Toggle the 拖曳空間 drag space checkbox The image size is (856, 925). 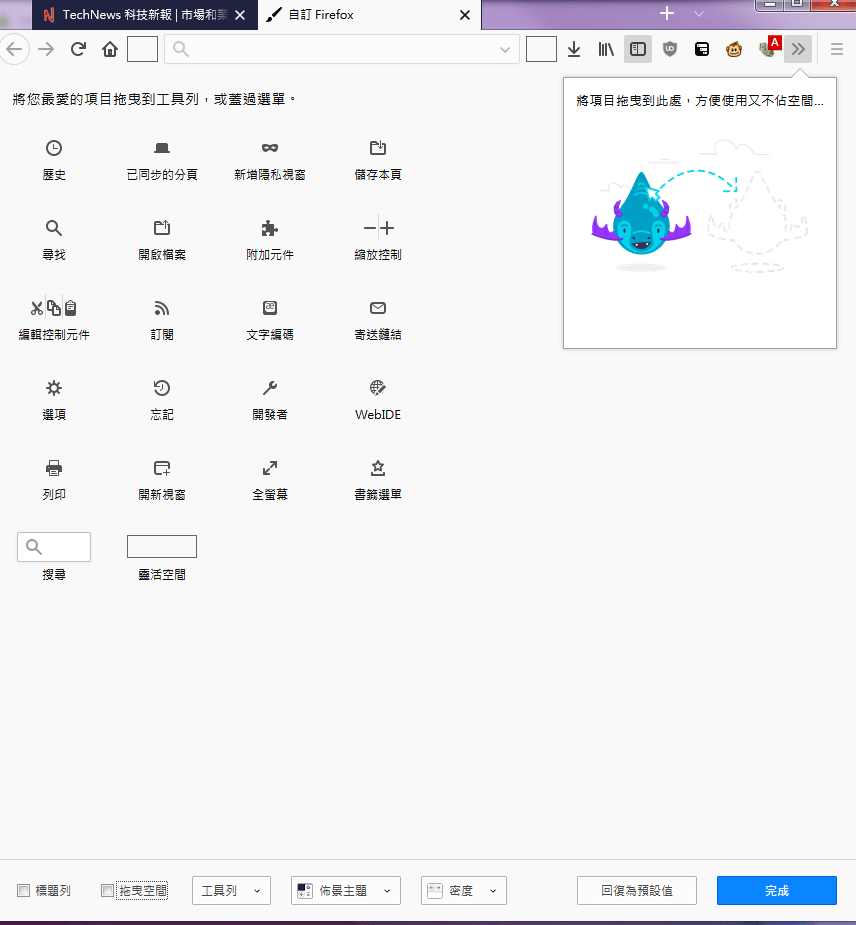pyautogui.click(x=107, y=891)
